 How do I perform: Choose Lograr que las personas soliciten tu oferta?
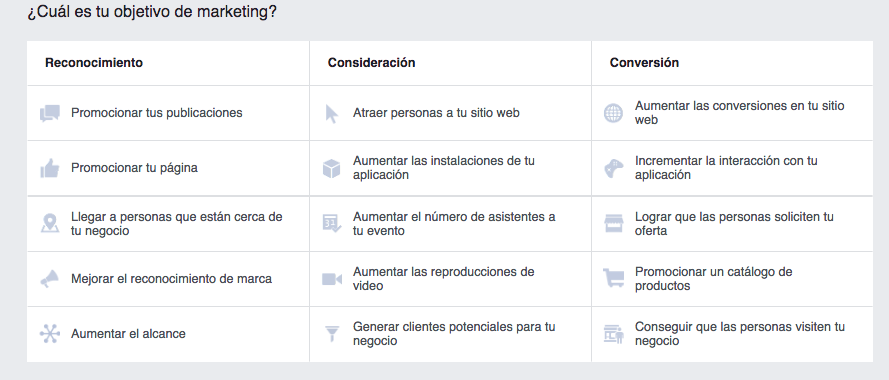click(732, 223)
